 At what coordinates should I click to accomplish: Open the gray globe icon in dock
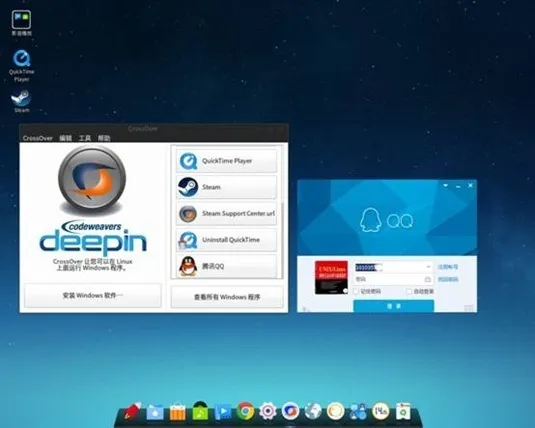click(313, 411)
